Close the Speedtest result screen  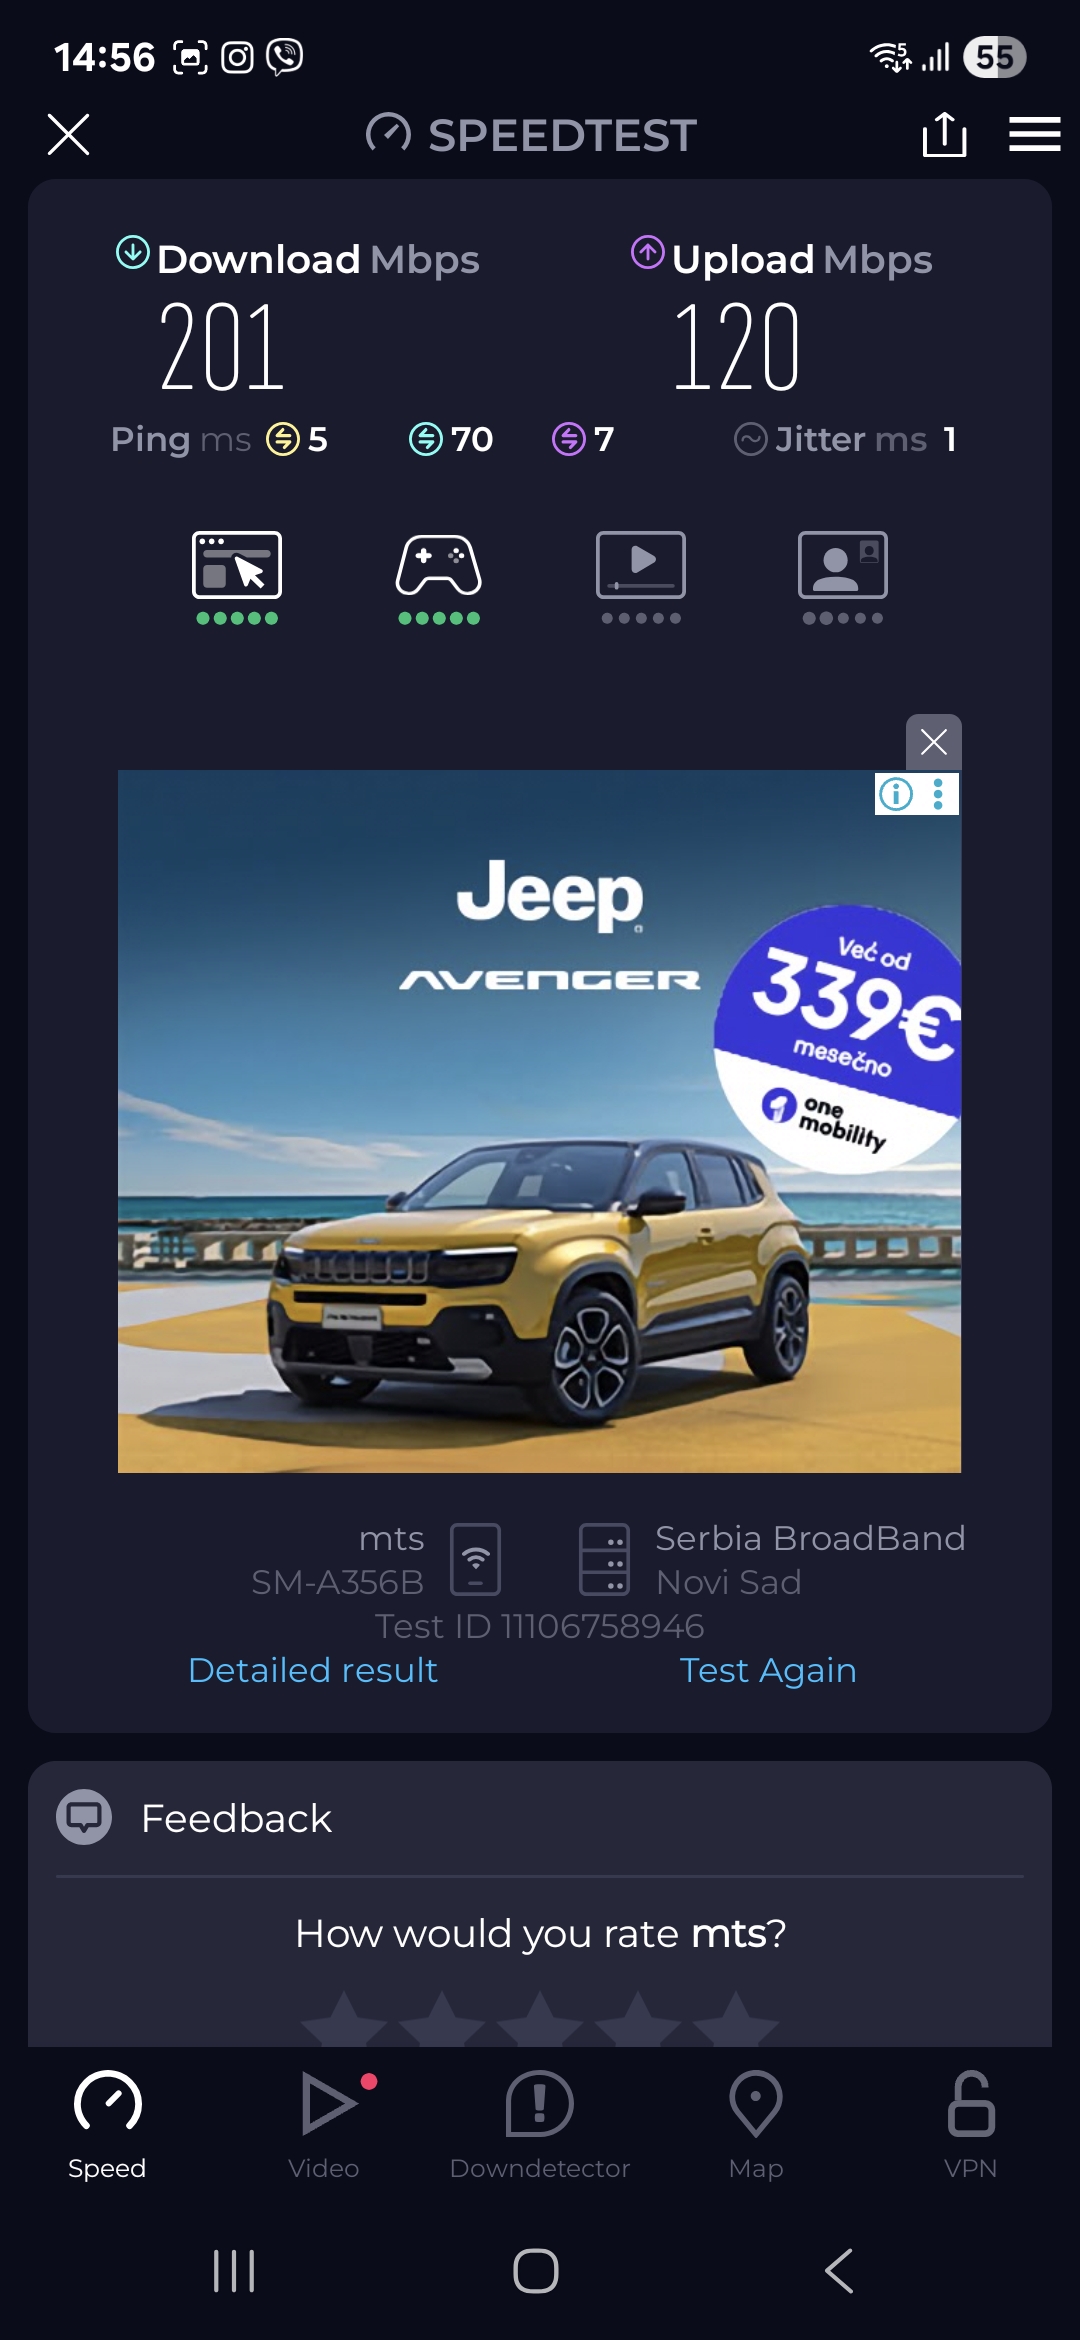coord(68,134)
